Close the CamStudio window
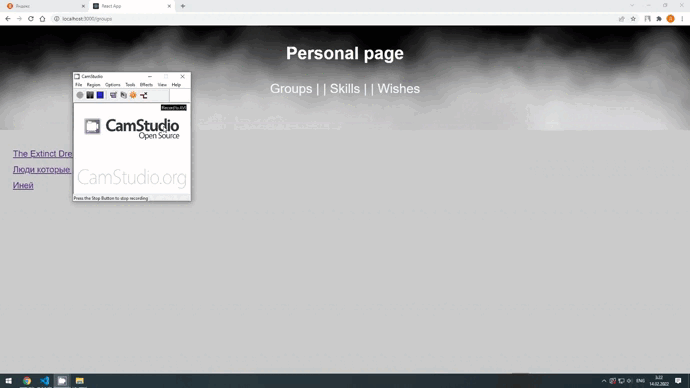 click(x=183, y=77)
